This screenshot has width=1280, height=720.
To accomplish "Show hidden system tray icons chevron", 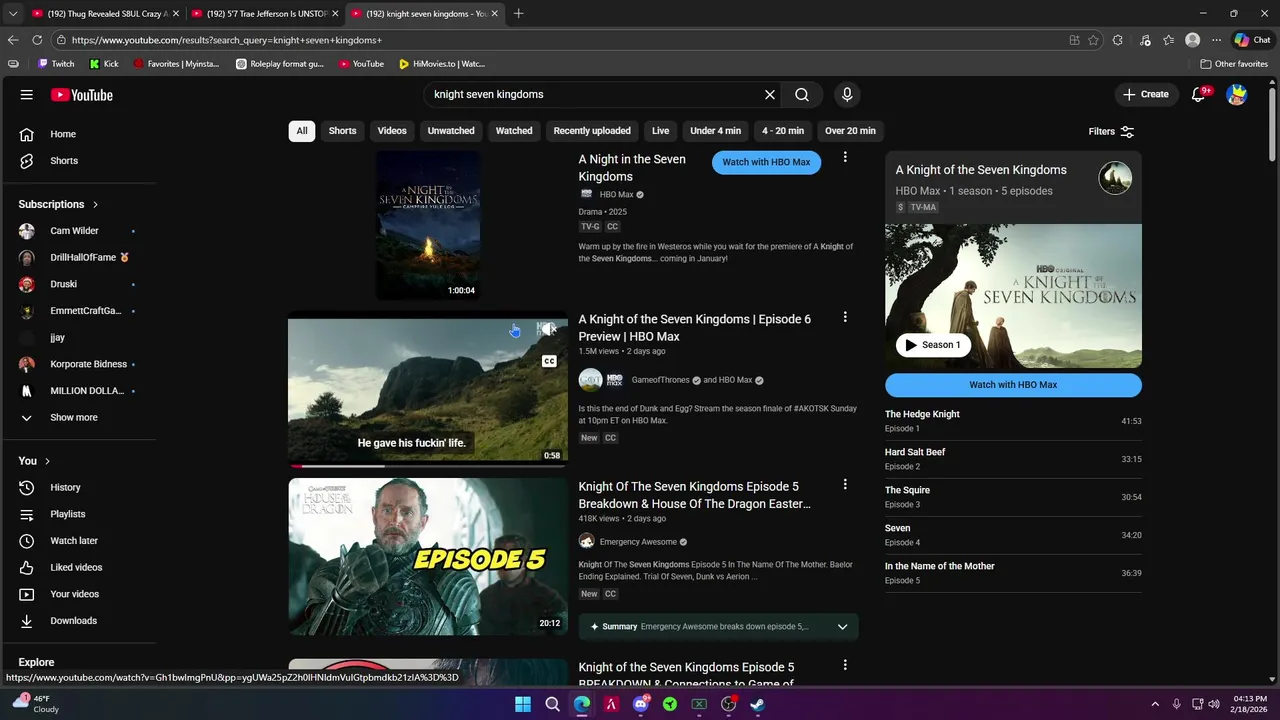I will (1155, 704).
